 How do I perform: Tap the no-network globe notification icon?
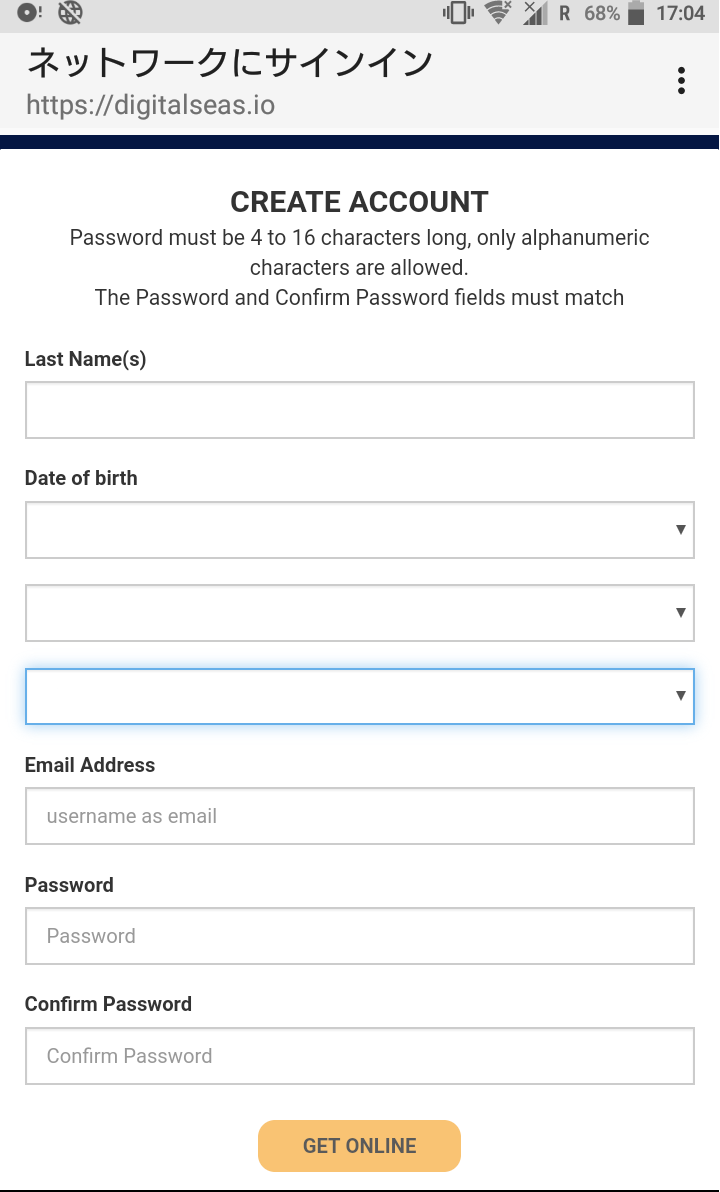pos(70,12)
